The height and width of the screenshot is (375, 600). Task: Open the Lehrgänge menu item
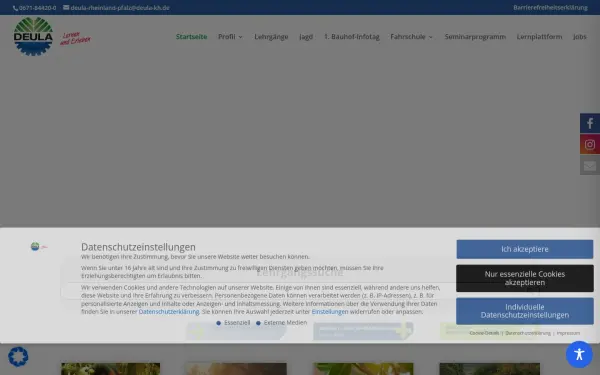(x=271, y=37)
